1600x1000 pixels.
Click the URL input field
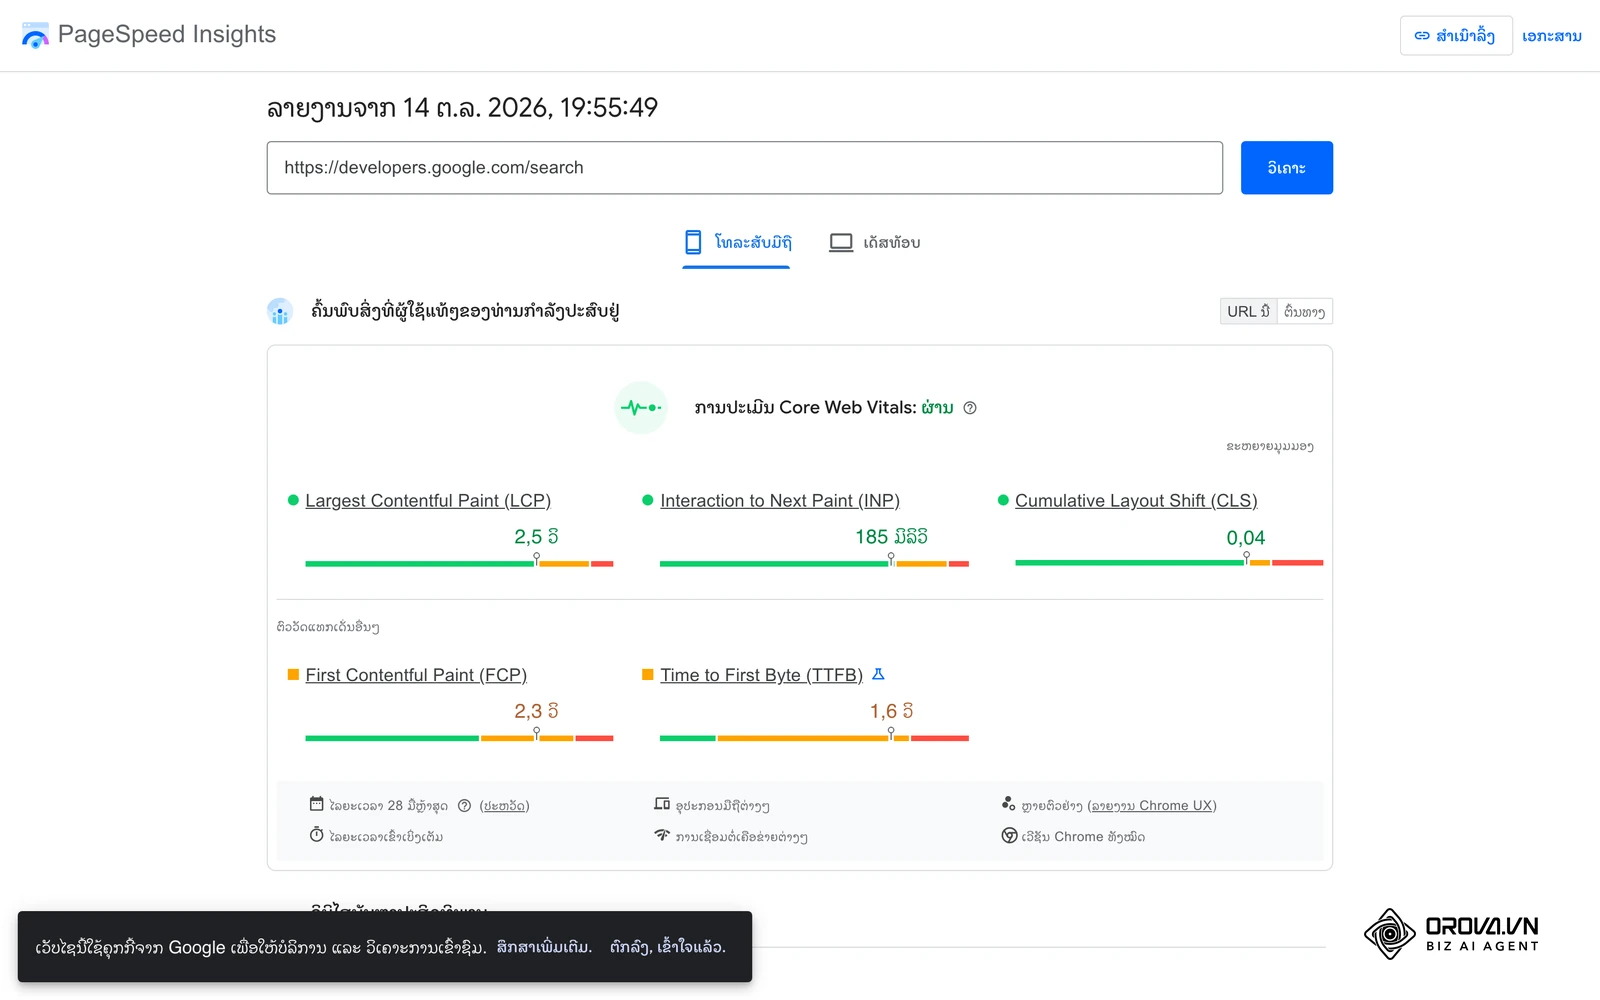click(744, 167)
